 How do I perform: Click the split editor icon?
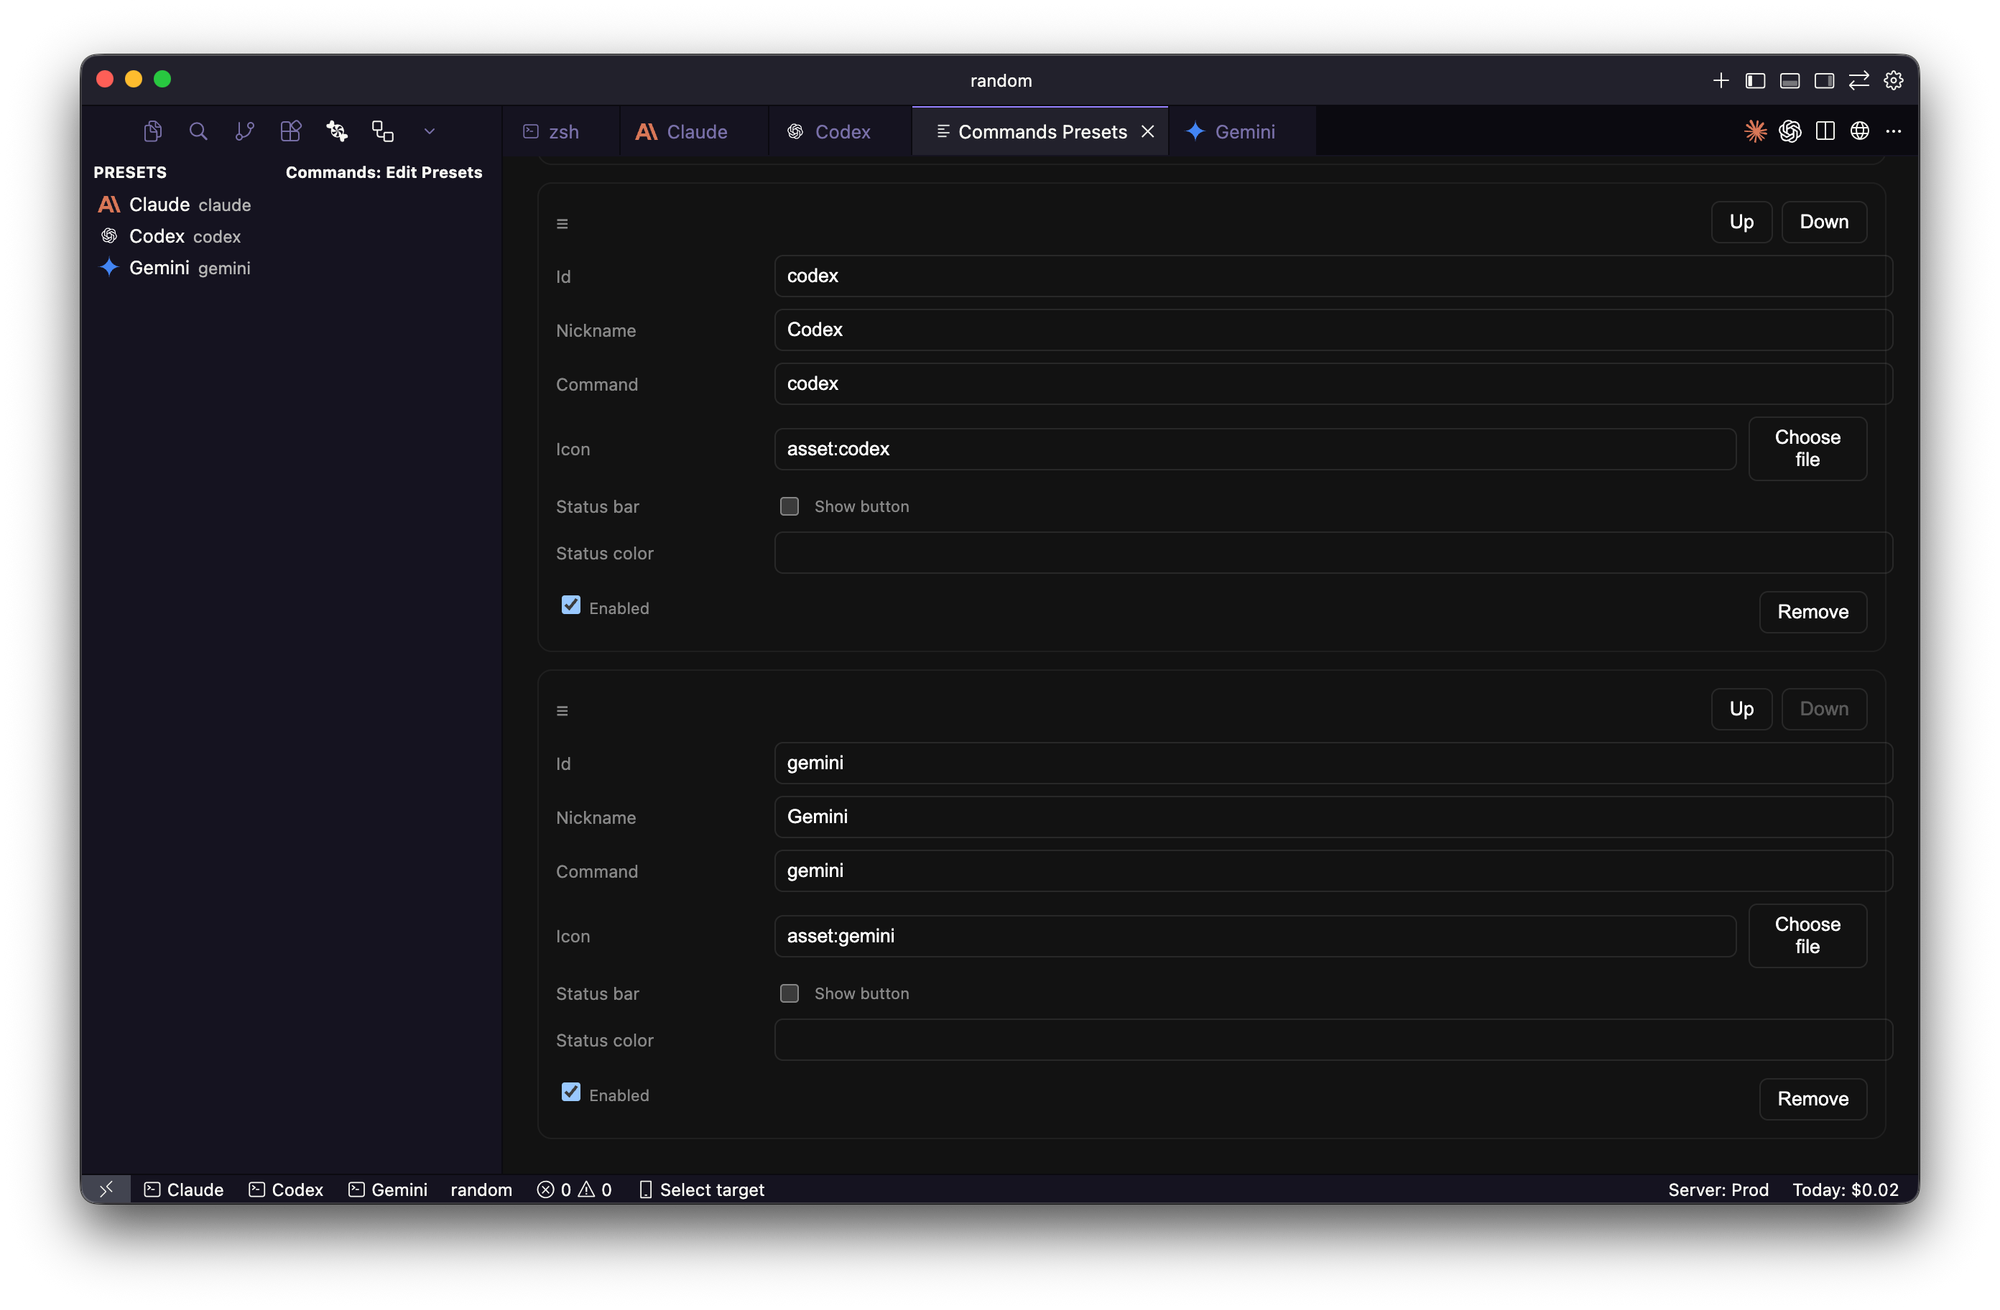tap(1824, 131)
